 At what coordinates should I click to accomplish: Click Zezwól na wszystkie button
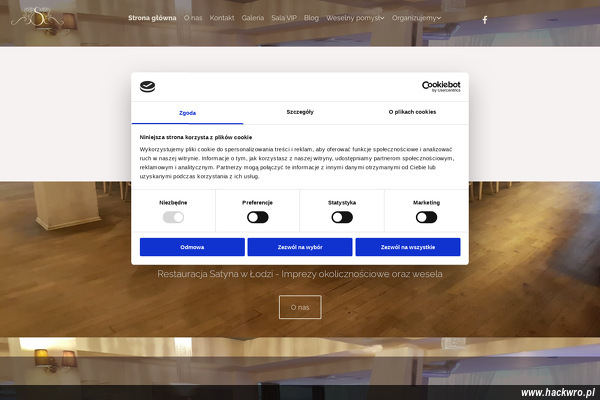coord(407,247)
